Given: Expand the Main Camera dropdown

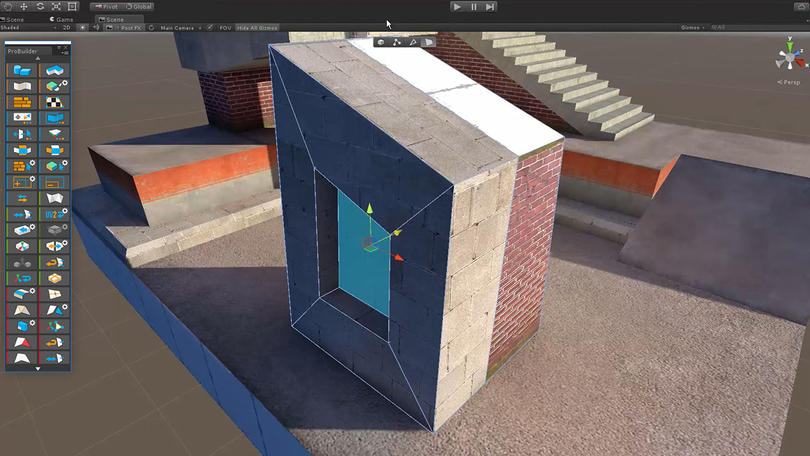Looking at the screenshot, I should click(180, 28).
